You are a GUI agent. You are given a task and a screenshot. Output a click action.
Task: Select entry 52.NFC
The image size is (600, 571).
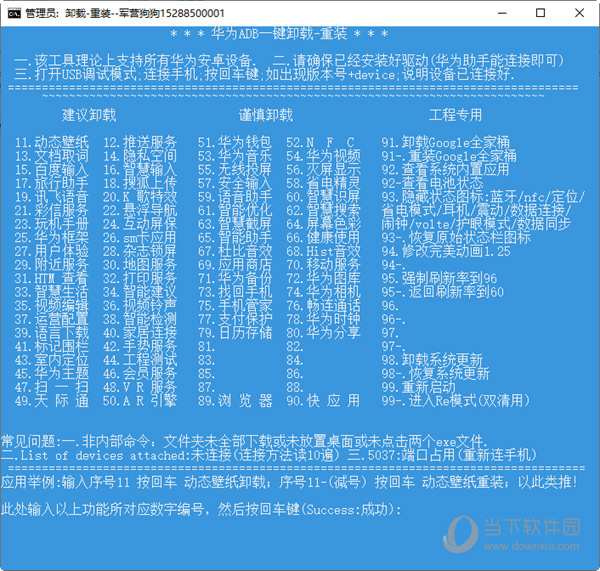(321, 142)
